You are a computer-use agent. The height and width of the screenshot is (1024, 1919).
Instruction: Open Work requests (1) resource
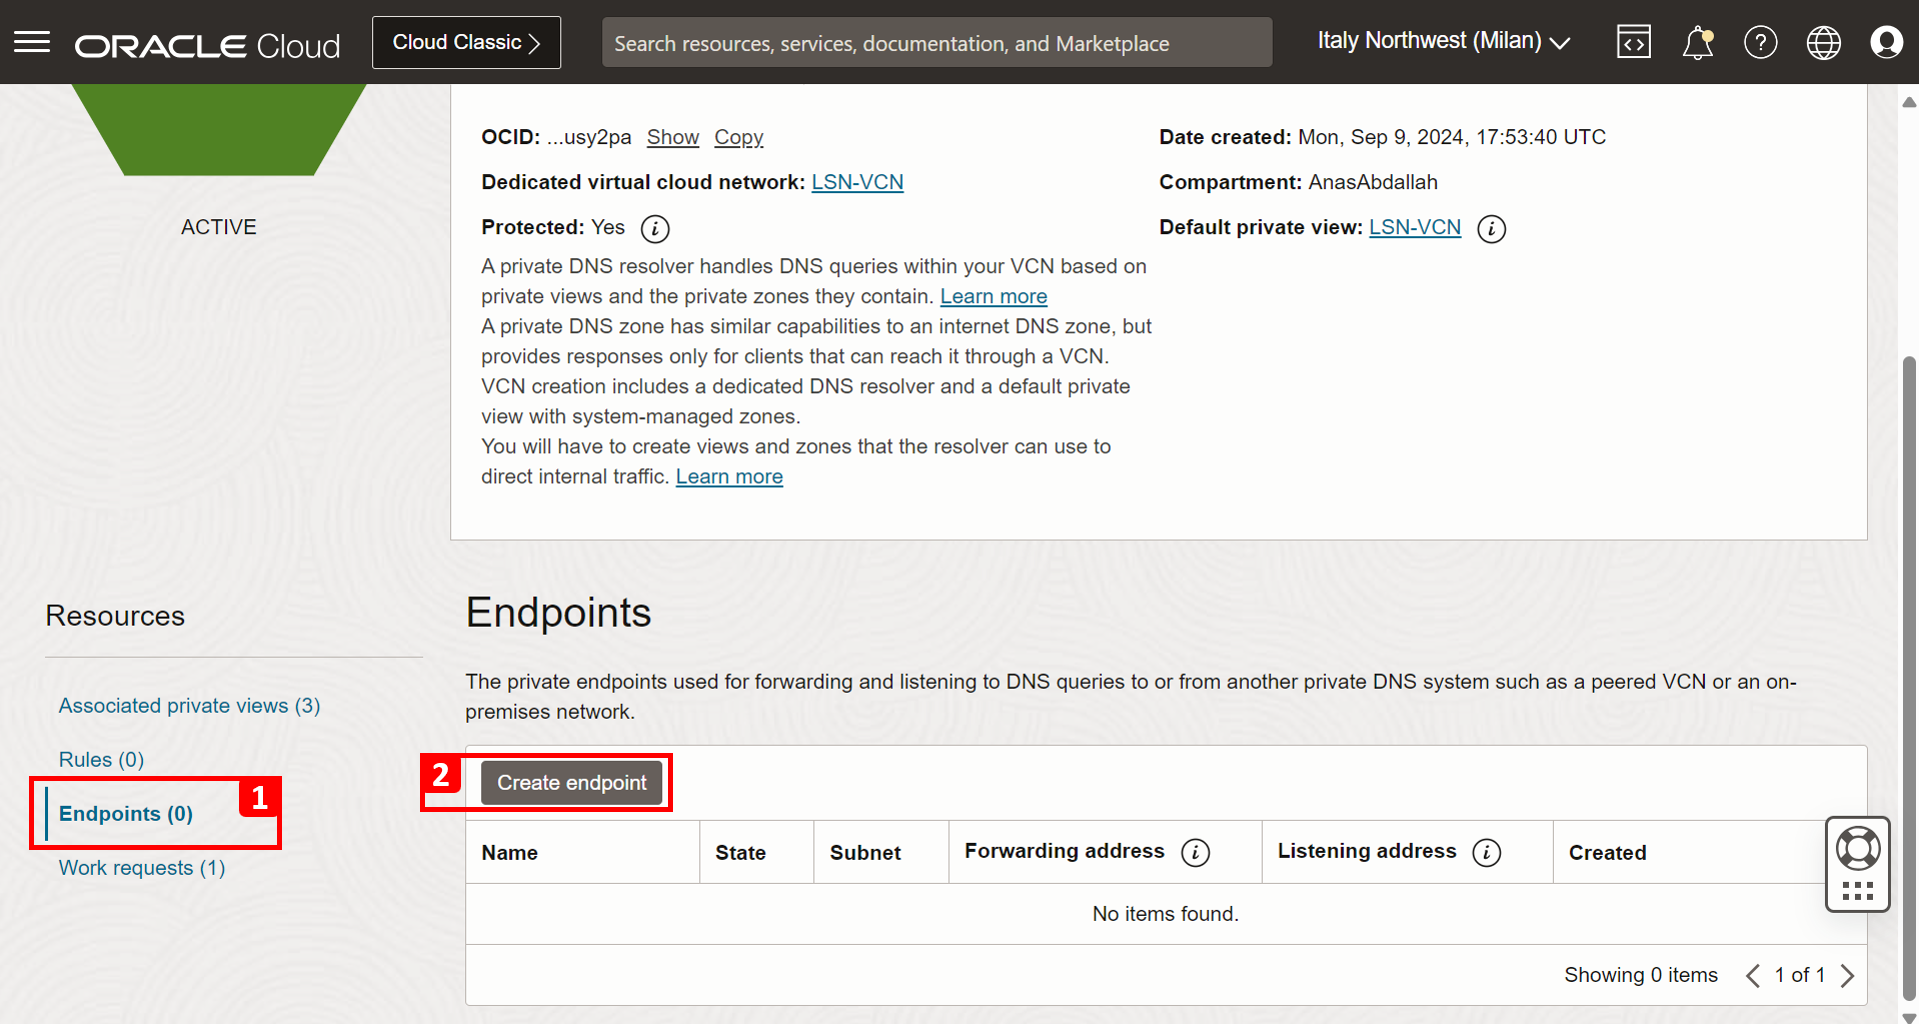(142, 867)
